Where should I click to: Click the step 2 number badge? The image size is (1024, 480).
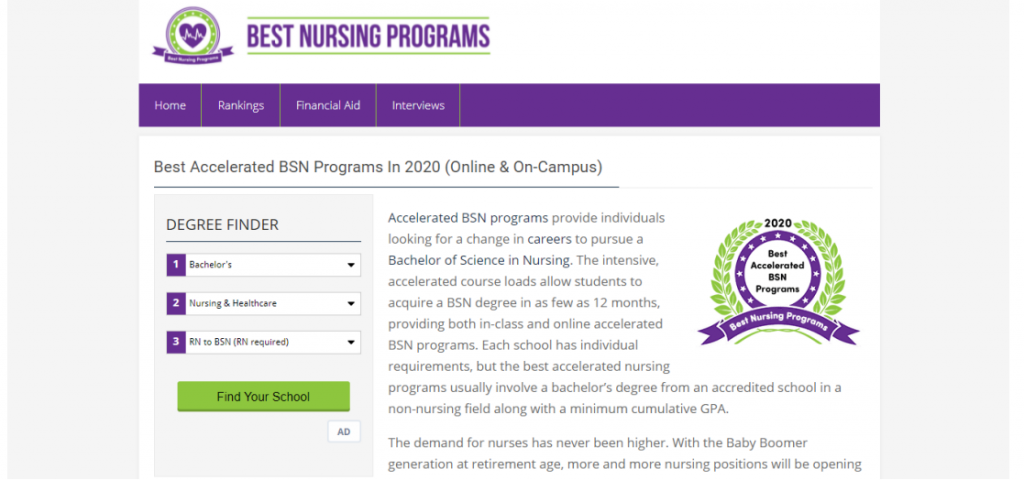point(175,303)
